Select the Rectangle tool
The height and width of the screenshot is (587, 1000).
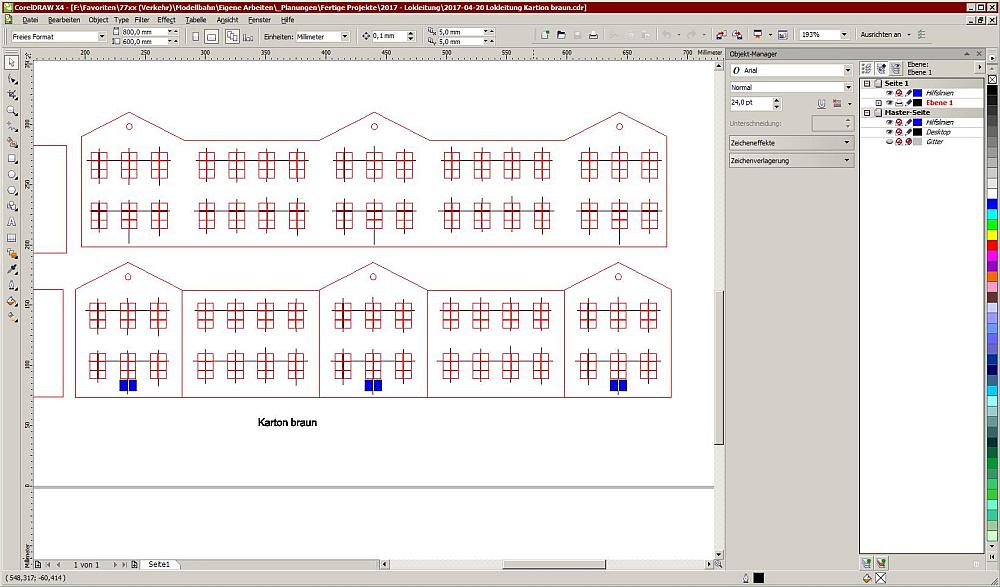[11, 158]
